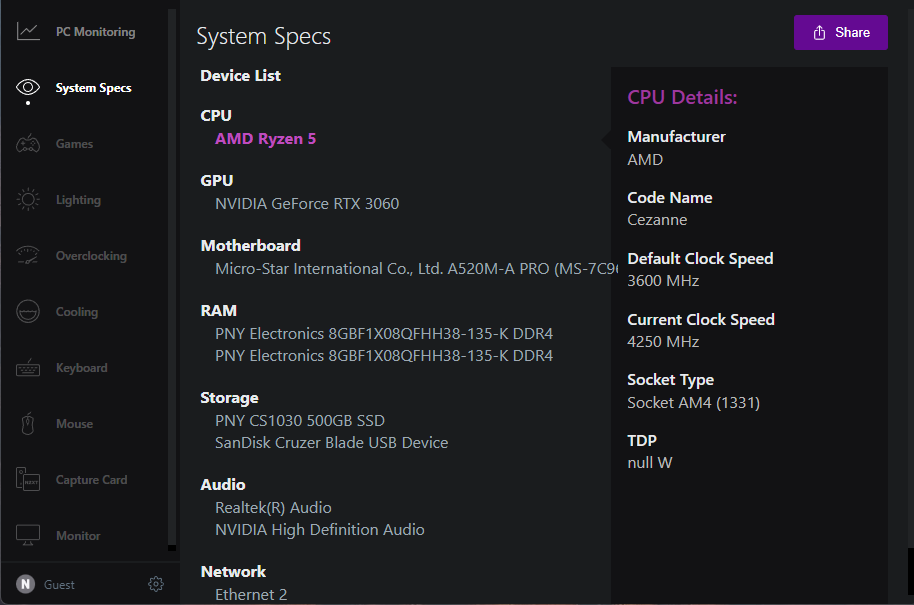The image size is (914, 605).
Task: Open settings with the gear icon
Action: point(156,584)
